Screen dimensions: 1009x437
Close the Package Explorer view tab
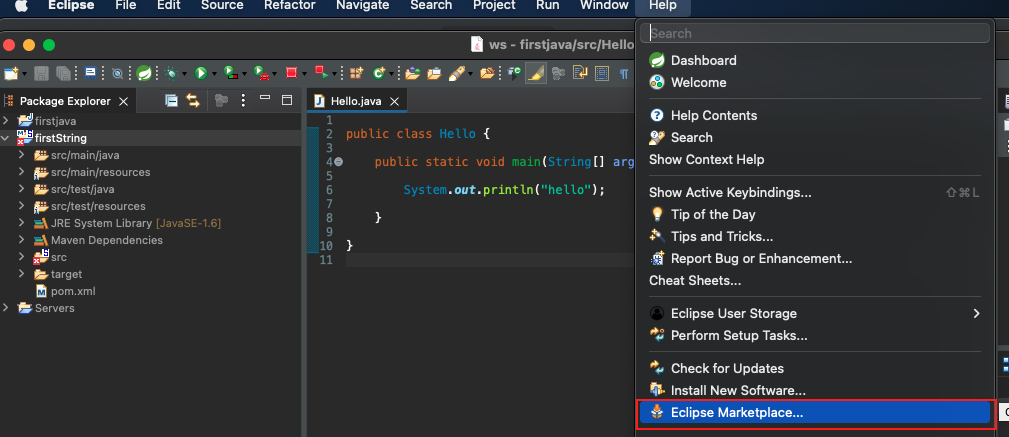(x=124, y=102)
